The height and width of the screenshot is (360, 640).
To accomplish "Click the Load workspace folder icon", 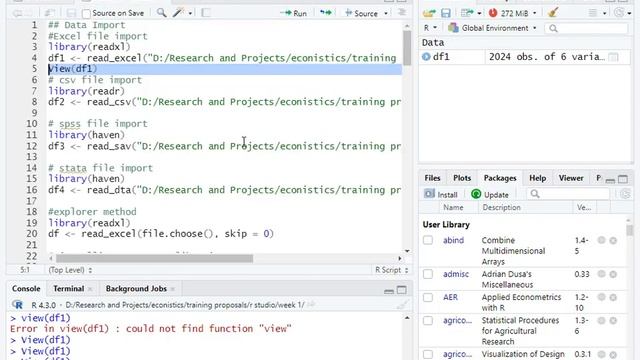I will 429,13.
